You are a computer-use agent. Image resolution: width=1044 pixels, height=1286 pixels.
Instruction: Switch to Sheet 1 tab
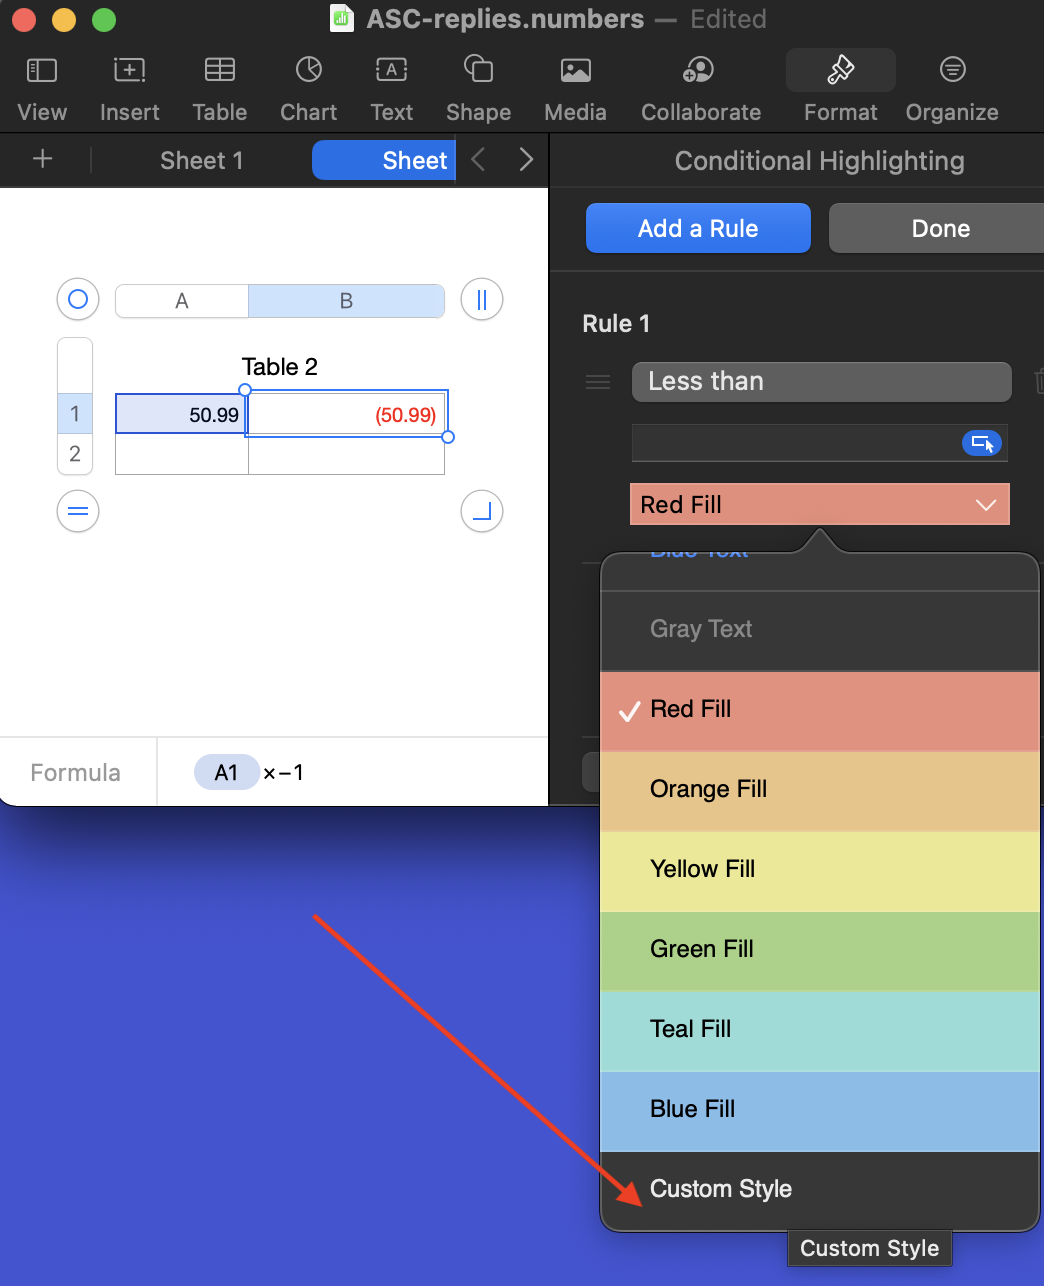pyautogui.click(x=201, y=160)
